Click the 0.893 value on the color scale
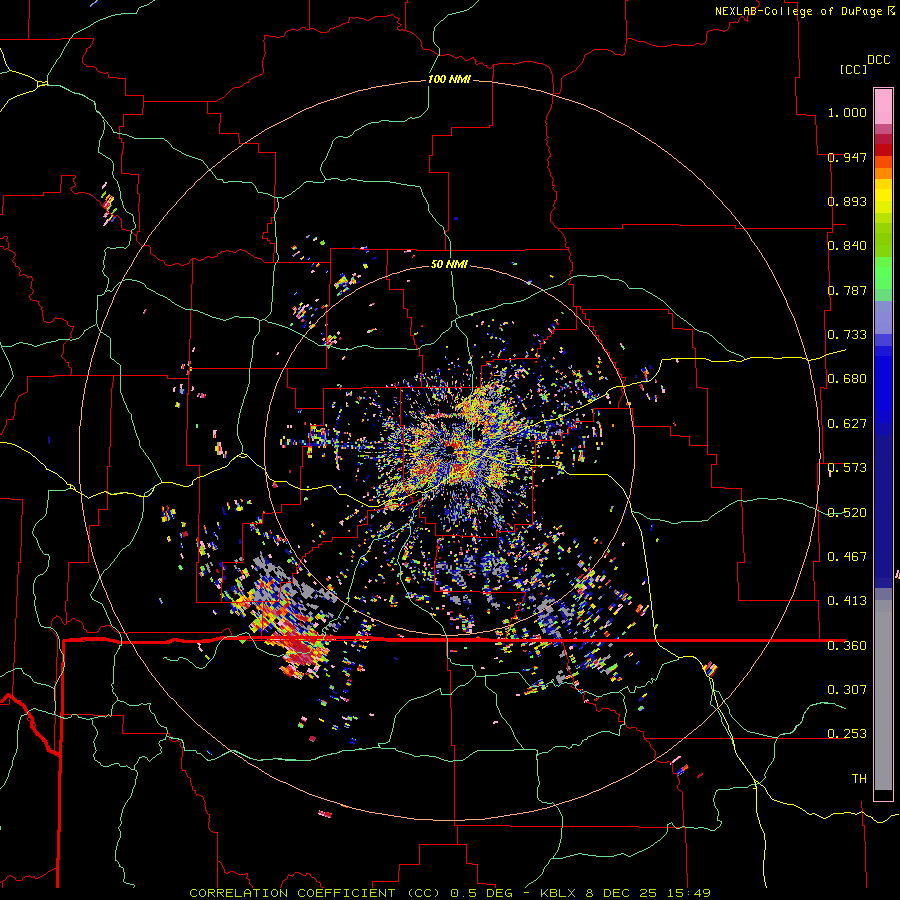 (x=847, y=201)
